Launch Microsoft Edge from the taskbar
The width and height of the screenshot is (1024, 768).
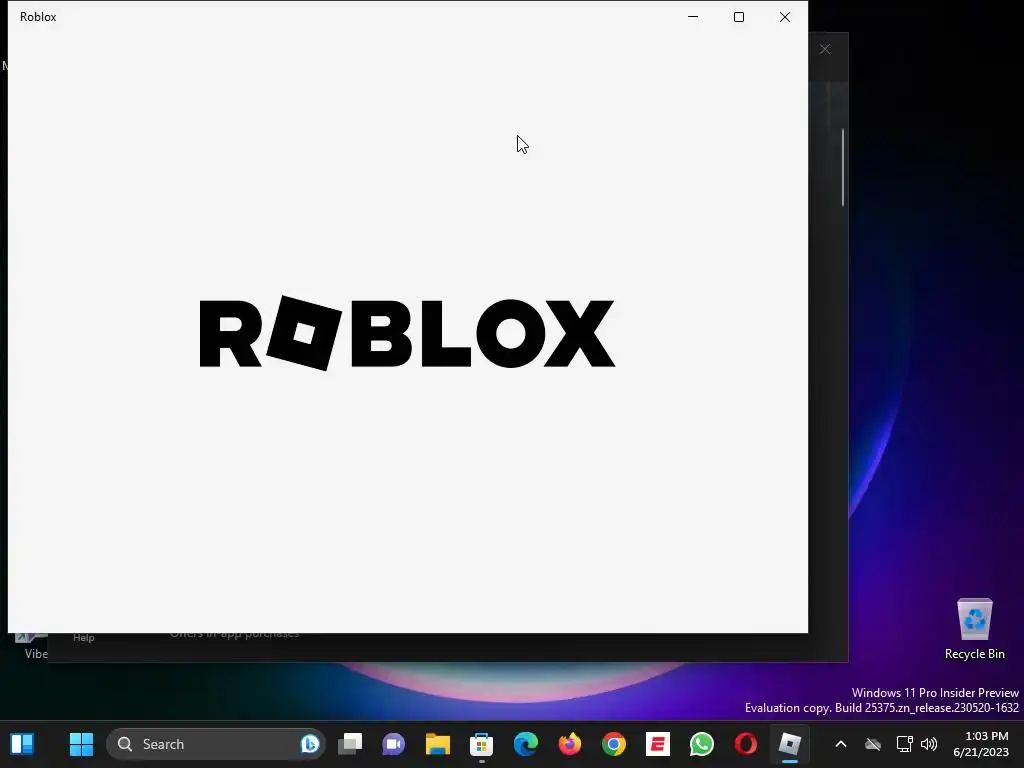(526, 744)
